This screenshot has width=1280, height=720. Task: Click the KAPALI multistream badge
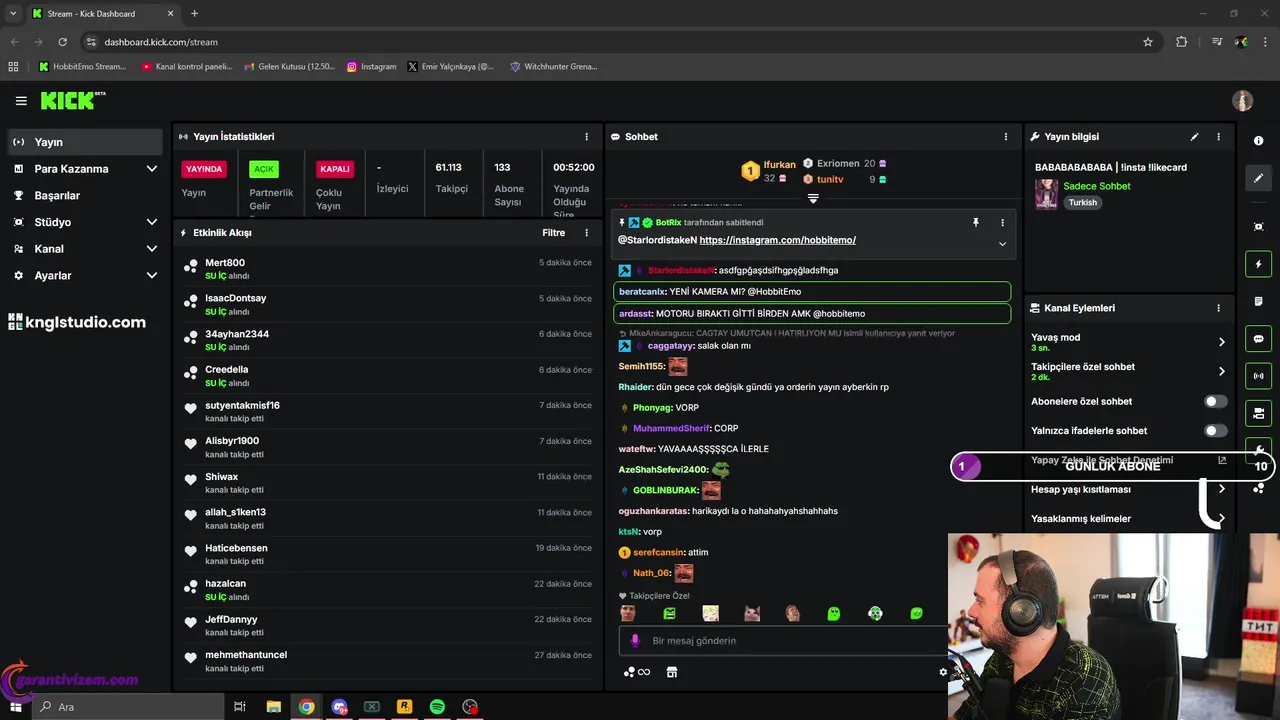[335, 169]
